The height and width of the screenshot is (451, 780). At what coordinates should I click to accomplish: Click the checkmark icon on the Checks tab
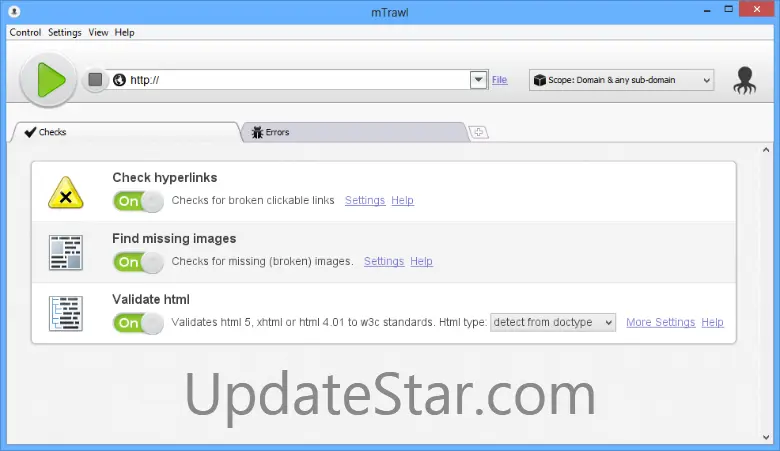(x=30, y=132)
